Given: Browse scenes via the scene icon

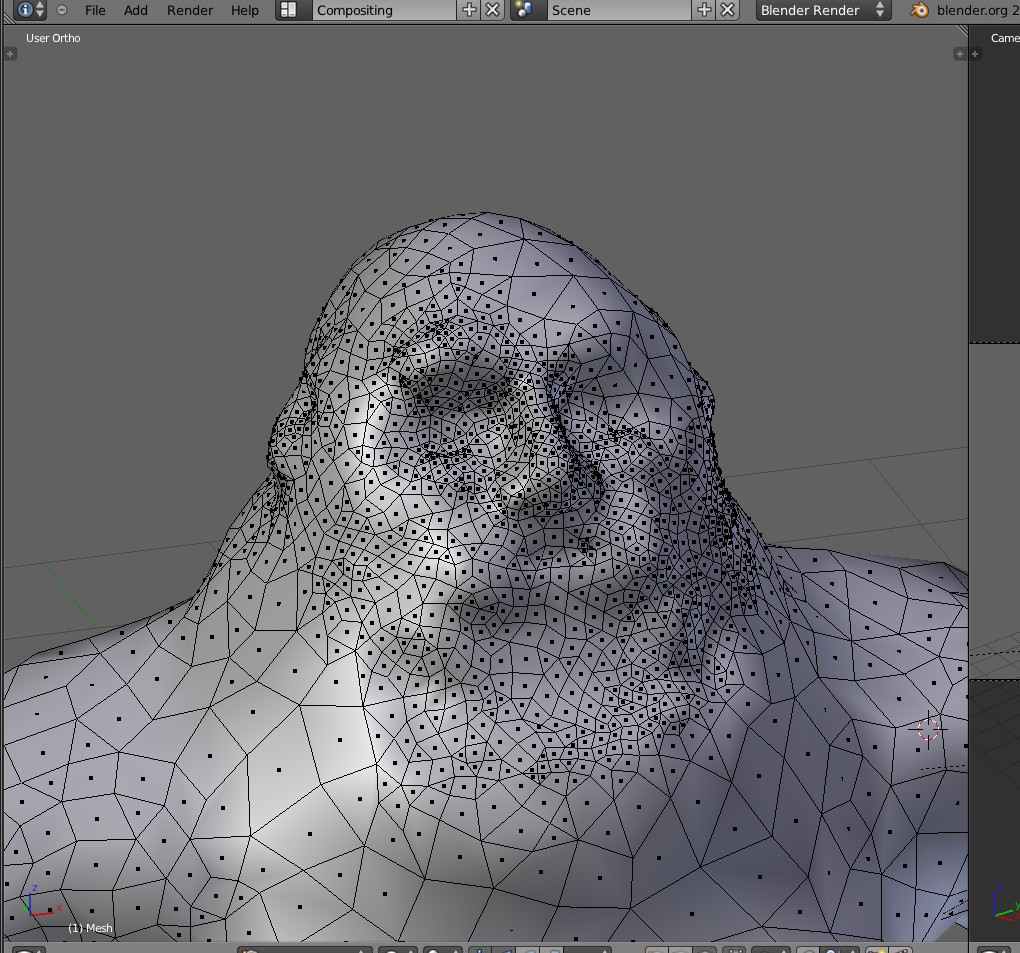Looking at the screenshot, I should click(x=524, y=10).
